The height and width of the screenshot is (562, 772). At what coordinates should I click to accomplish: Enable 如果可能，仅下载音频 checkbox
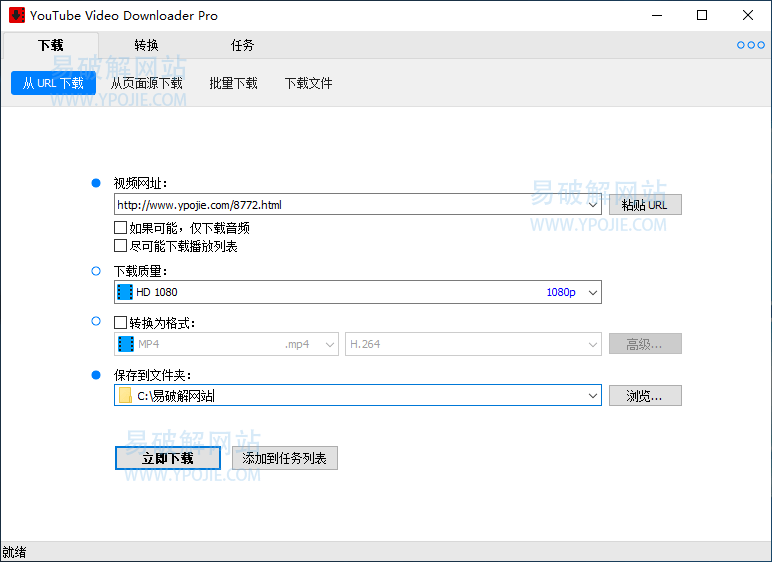point(121,228)
